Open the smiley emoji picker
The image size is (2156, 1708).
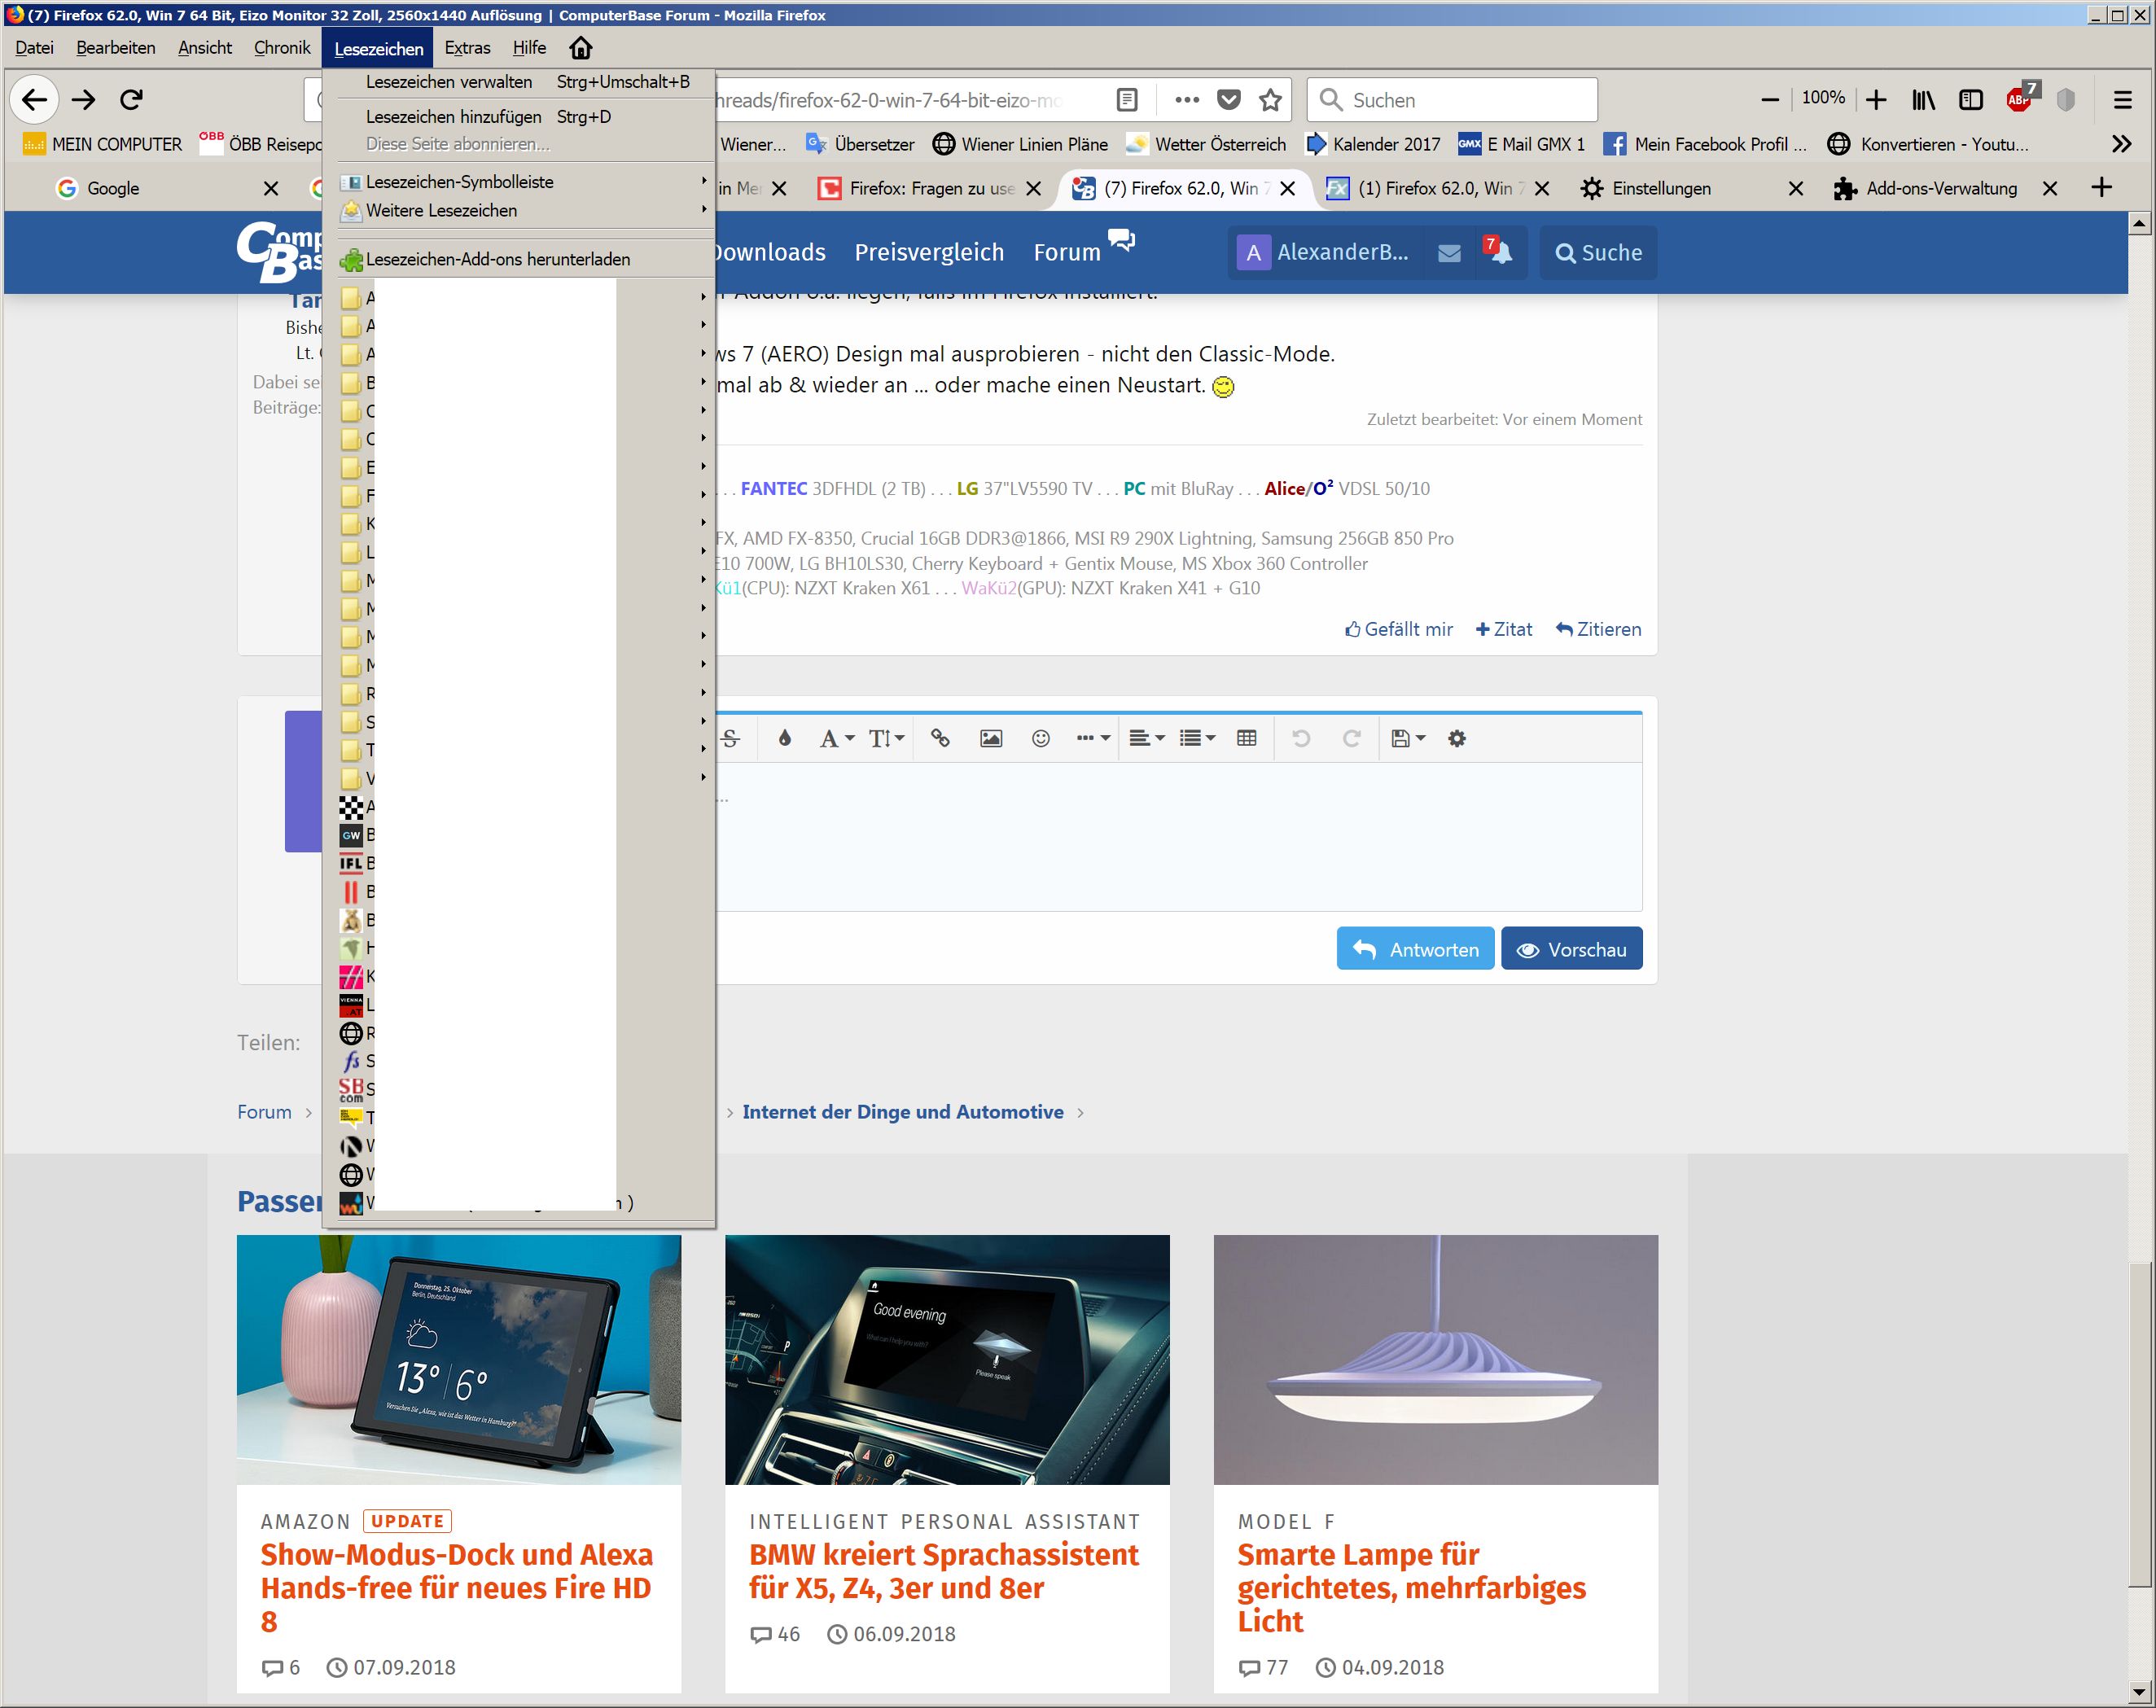pyautogui.click(x=1040, y=738)
